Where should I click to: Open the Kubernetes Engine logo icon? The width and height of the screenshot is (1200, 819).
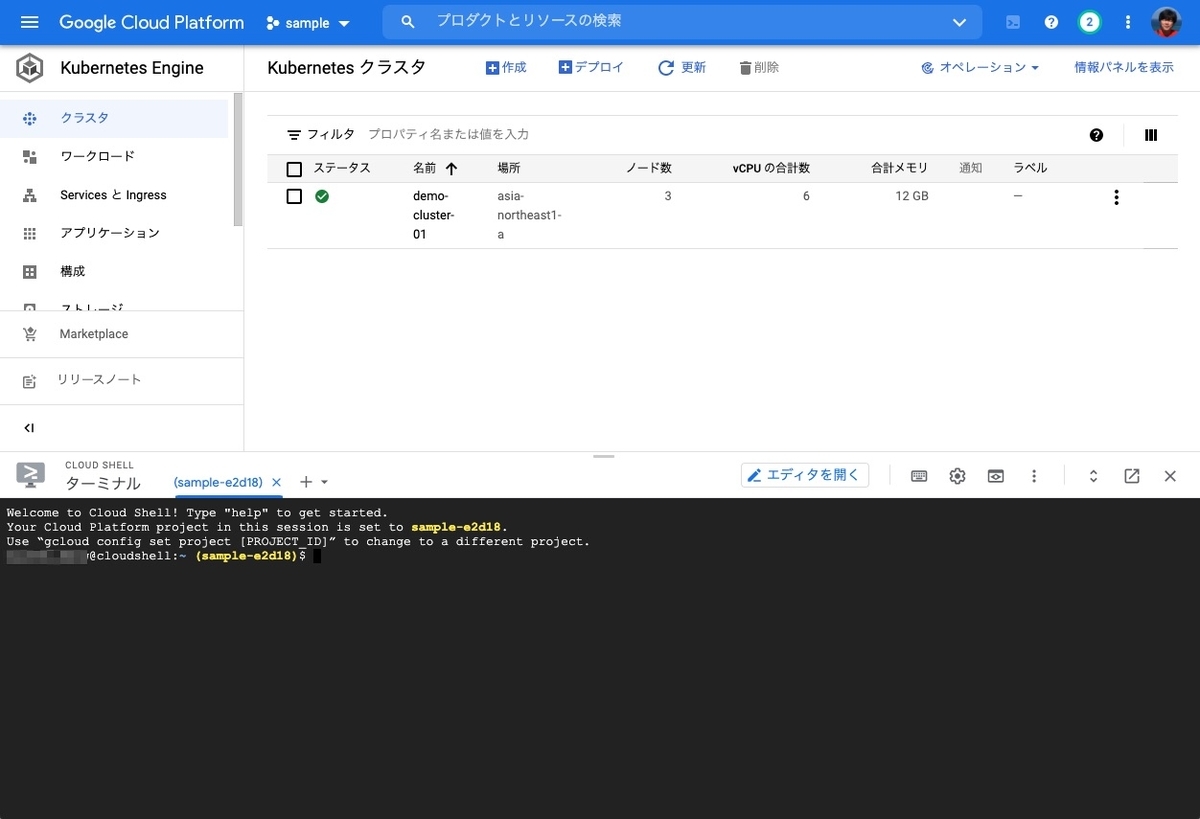click(29, 68)
